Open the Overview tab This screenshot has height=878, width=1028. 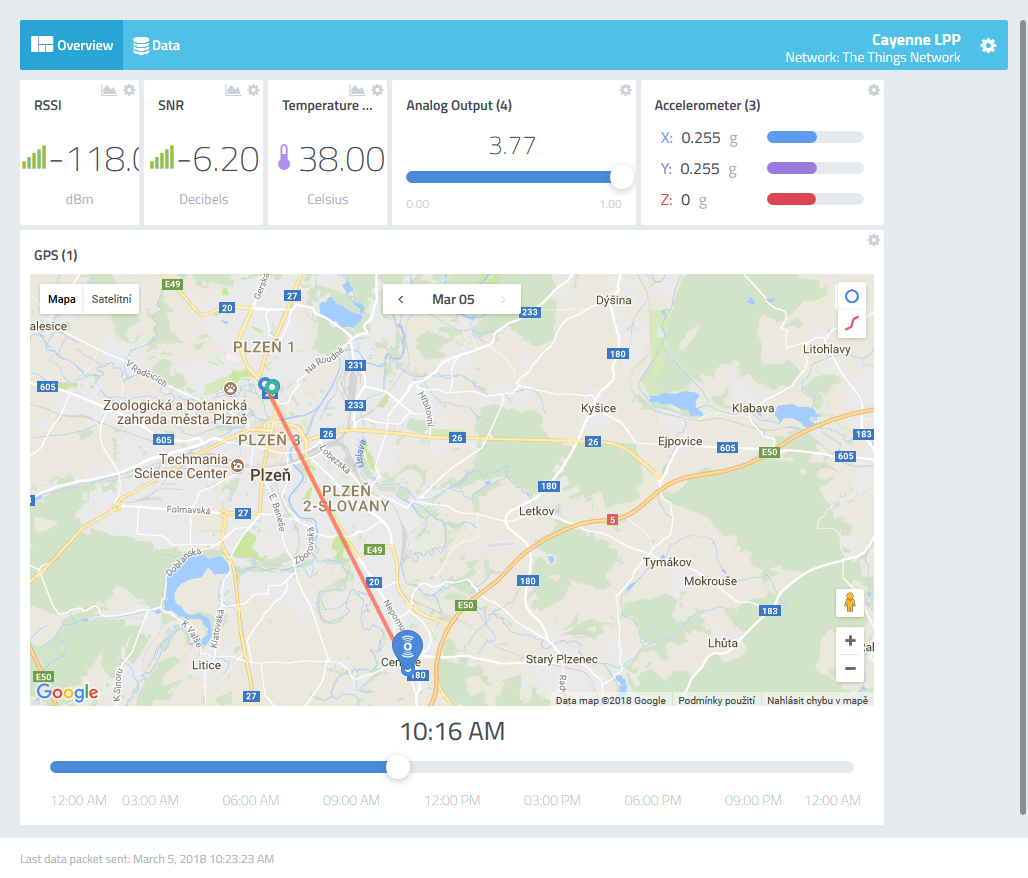(71, 45)
